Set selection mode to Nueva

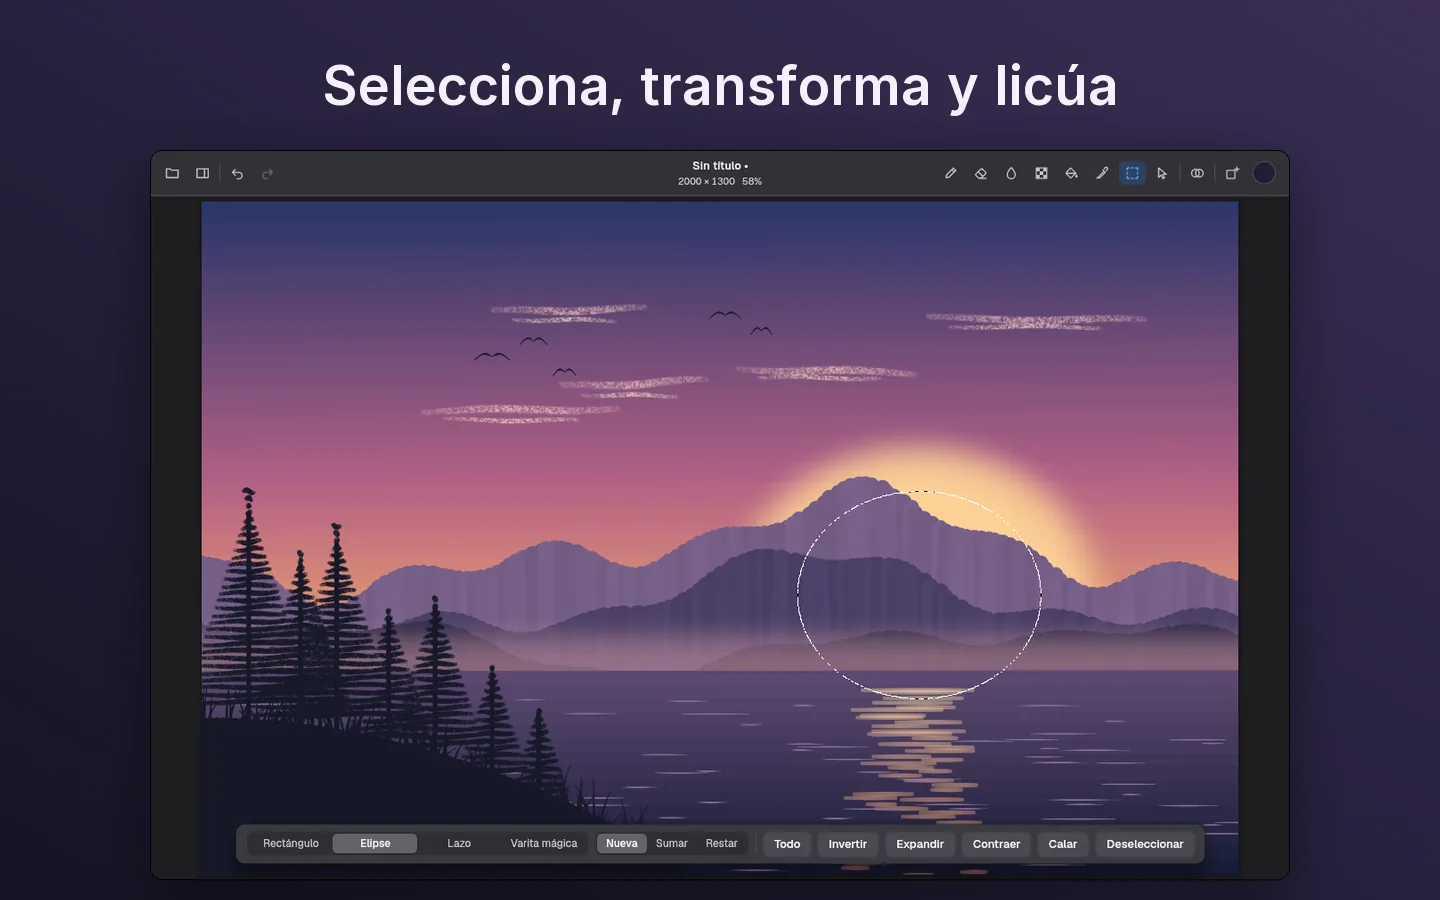[622, 844]
